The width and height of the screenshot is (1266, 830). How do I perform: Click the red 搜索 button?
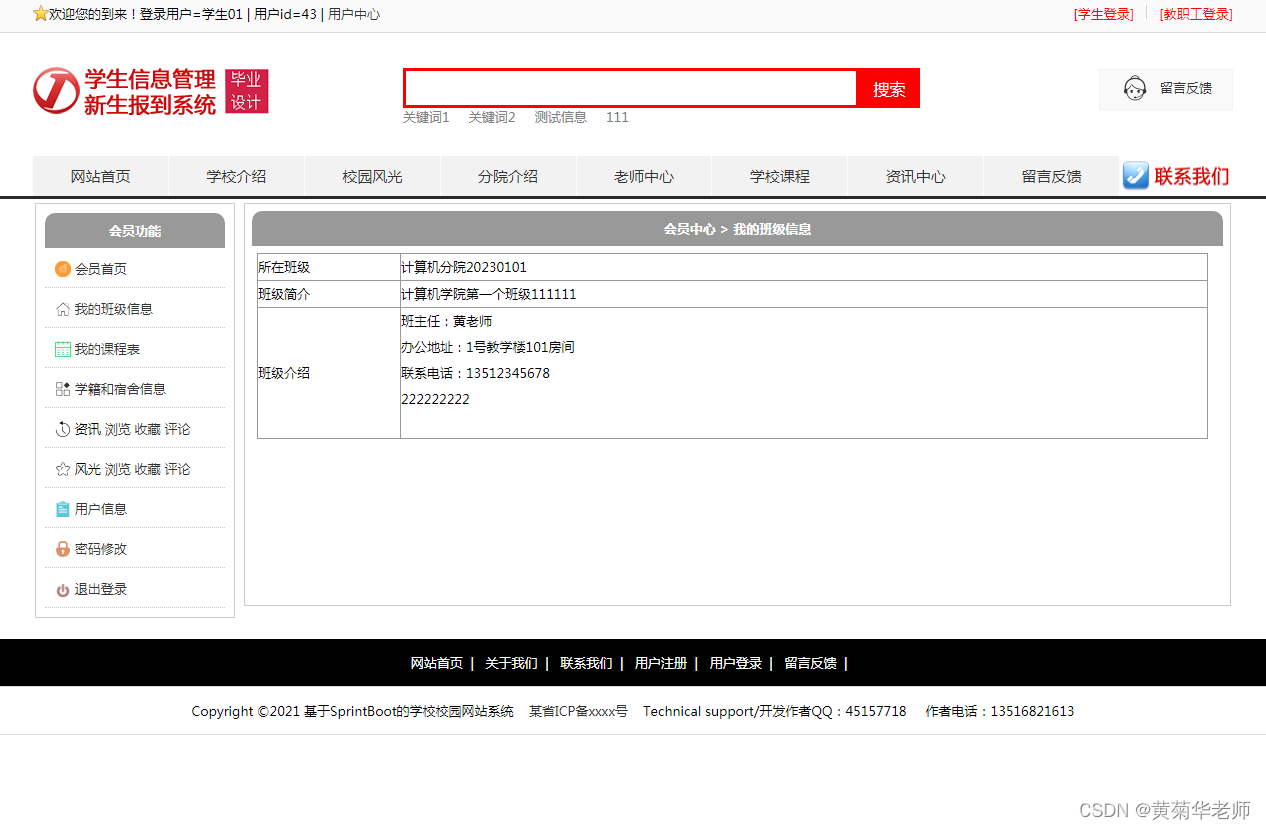tap(889, 88)
